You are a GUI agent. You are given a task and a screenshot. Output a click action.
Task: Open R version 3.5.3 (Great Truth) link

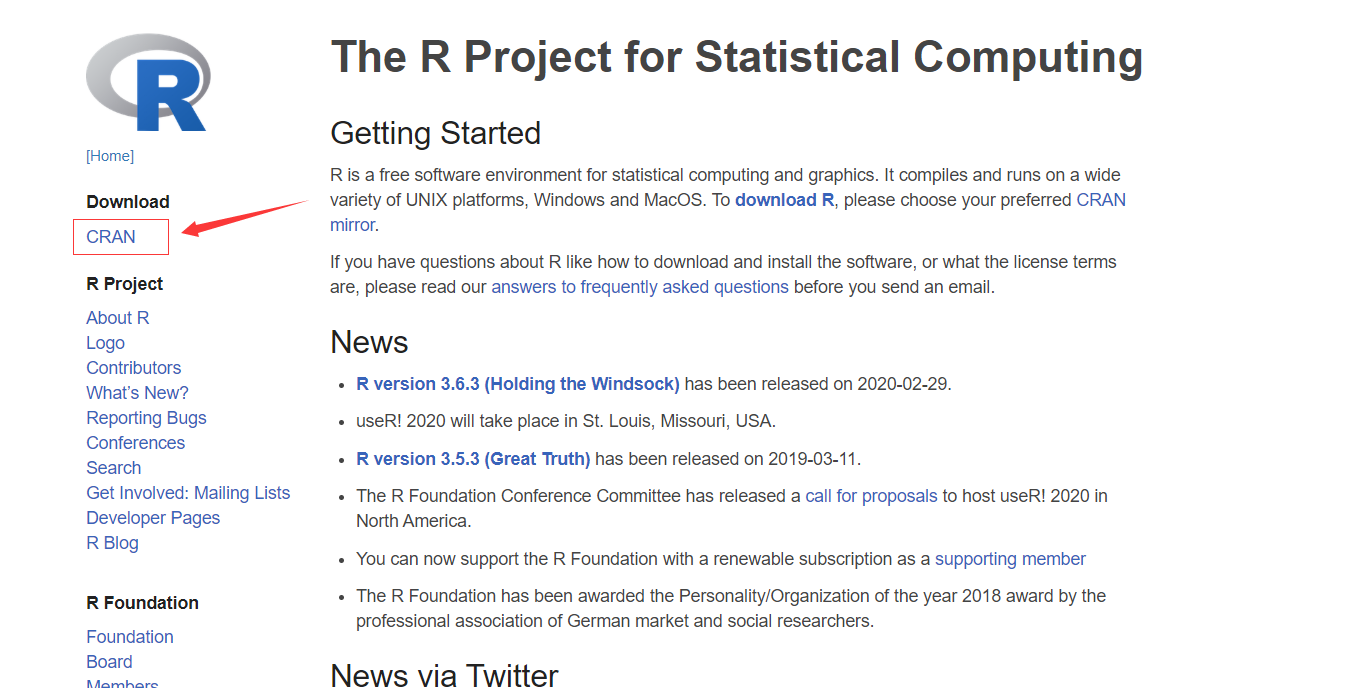pyautogui.click(x=473, y=459)
